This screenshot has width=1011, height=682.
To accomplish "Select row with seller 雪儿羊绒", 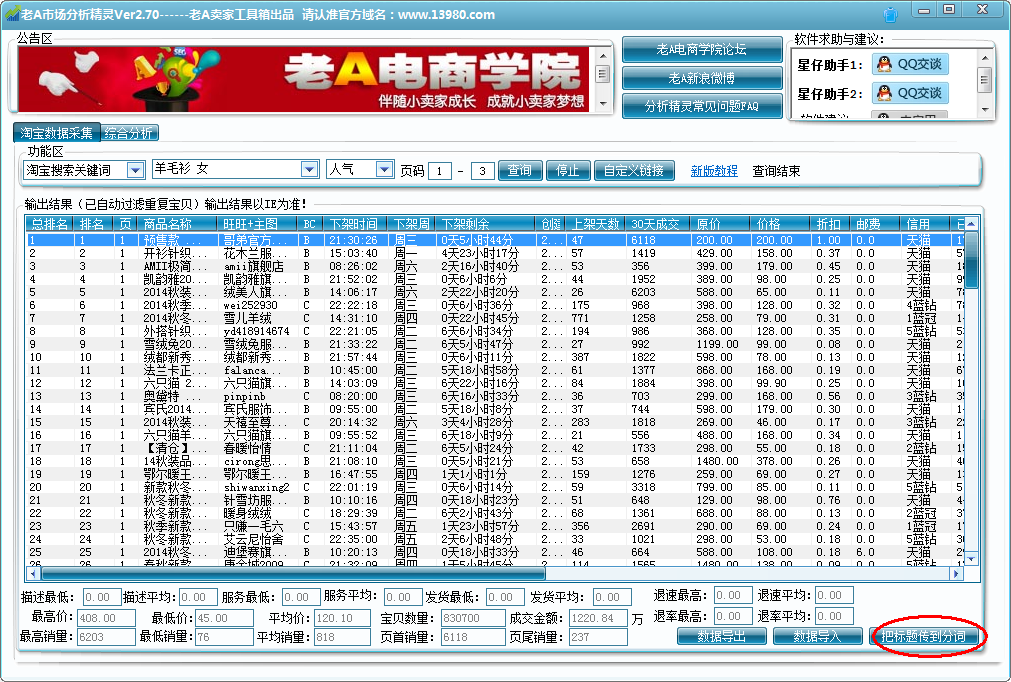I will [495, 318].
